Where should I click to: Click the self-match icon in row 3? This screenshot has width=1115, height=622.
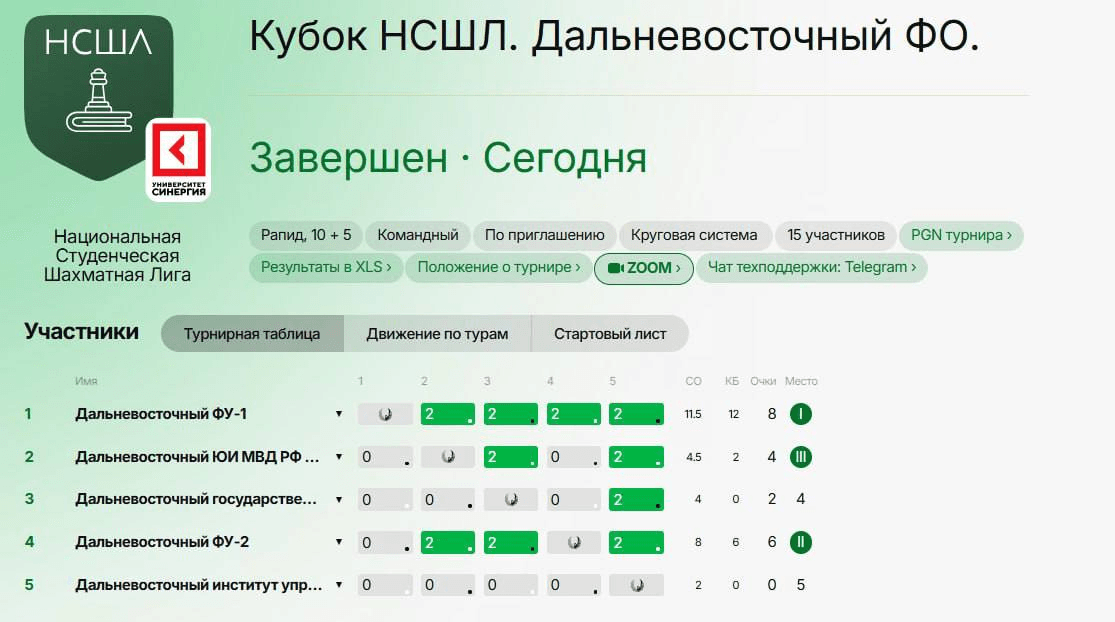tap(511, 500)
